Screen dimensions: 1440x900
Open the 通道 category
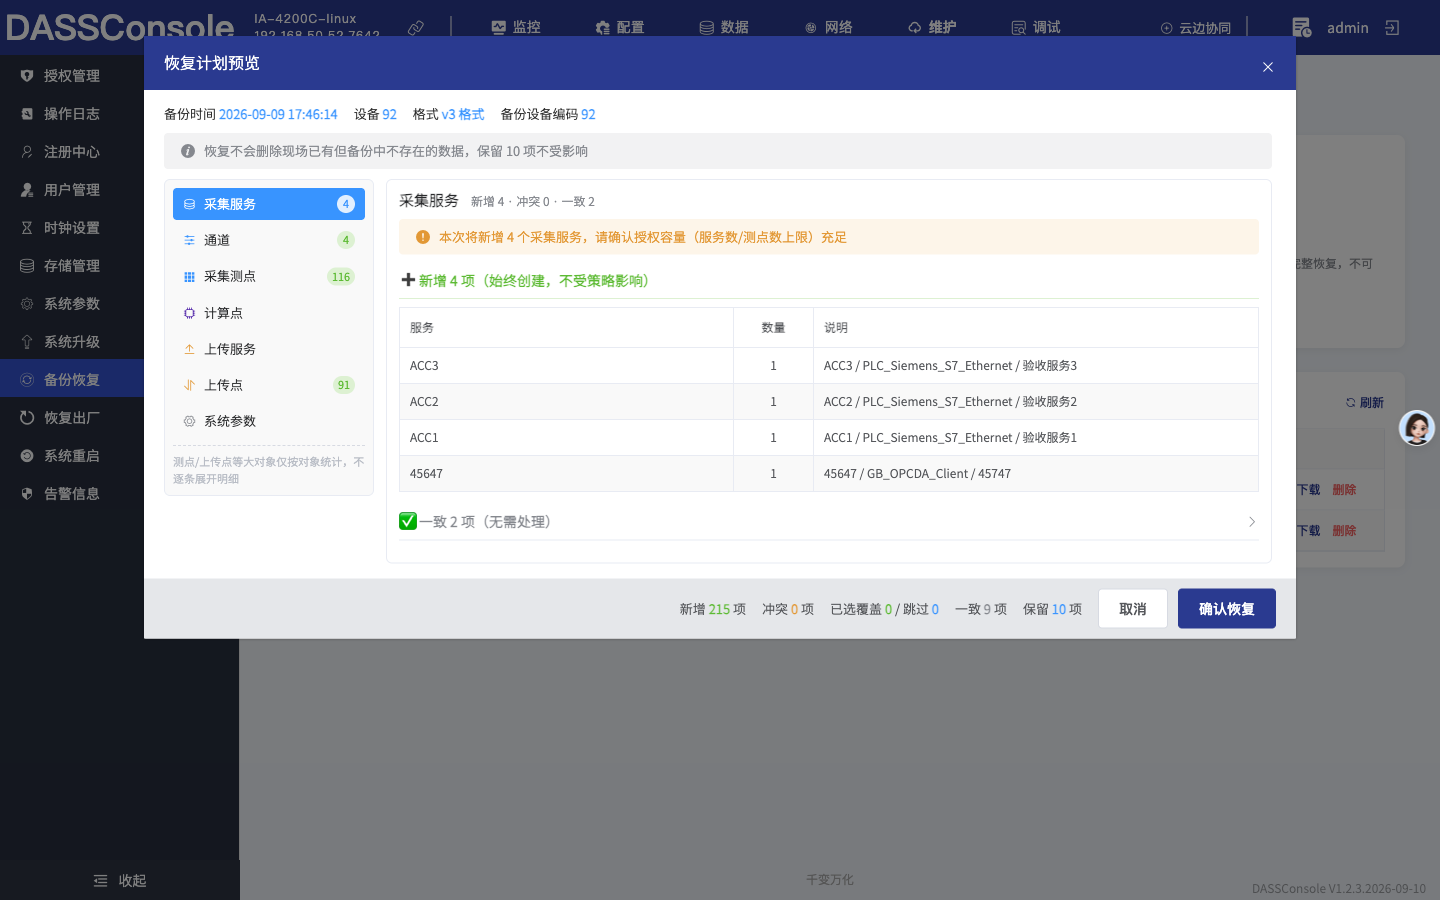point(269,240)
